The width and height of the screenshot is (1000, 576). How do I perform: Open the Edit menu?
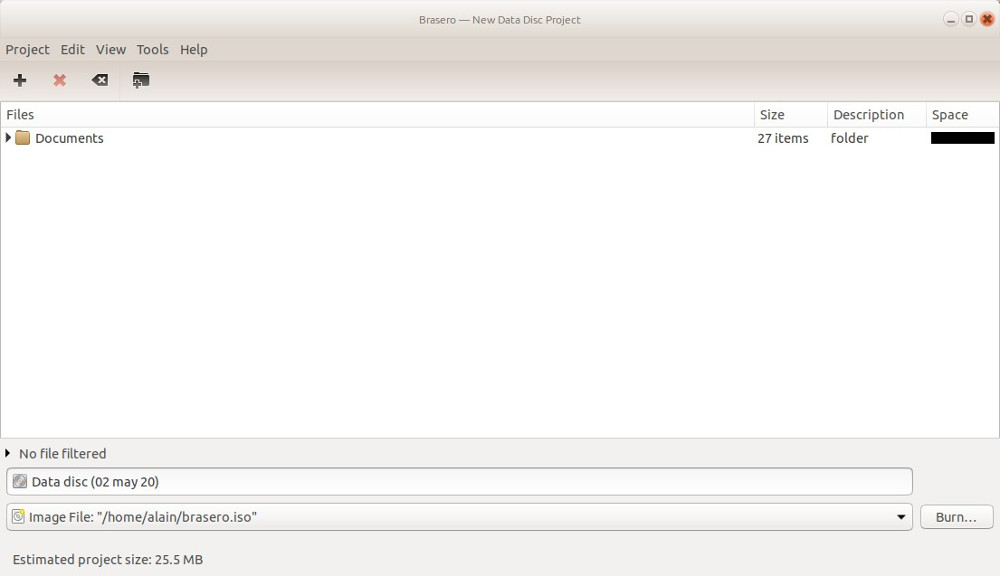(73, 50)
